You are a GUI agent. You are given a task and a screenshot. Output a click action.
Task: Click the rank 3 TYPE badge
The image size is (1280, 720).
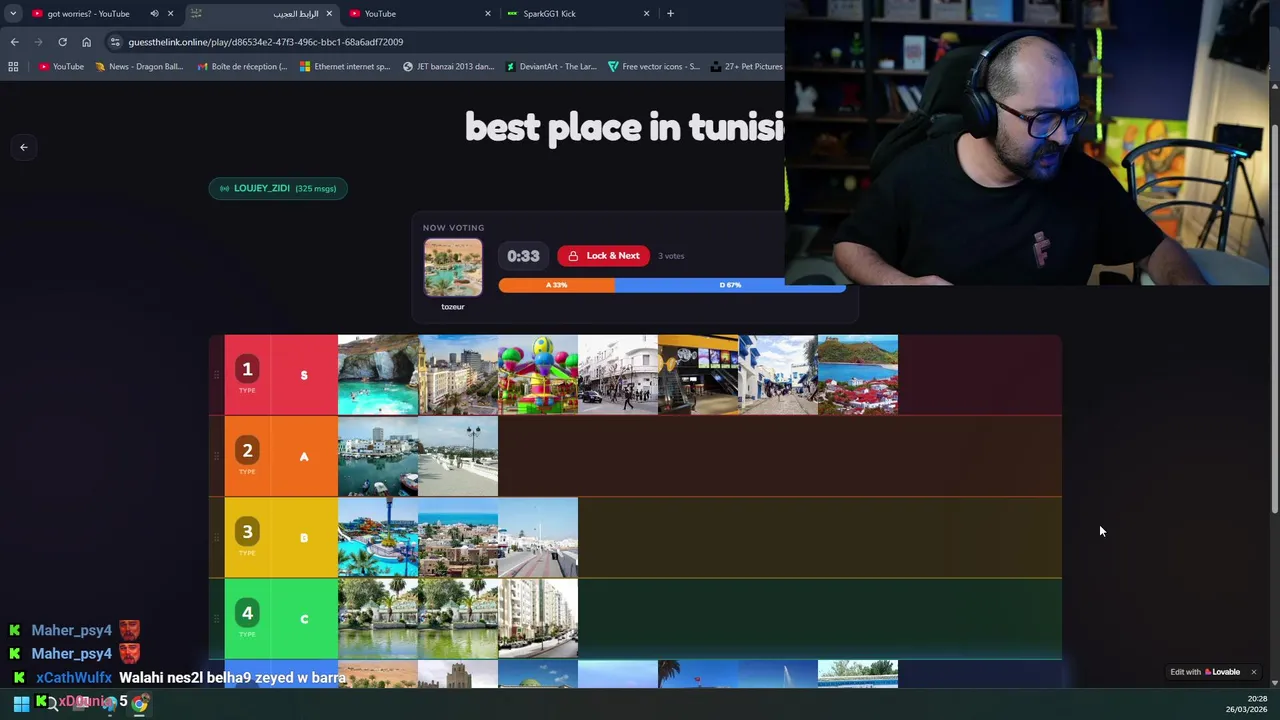[247, 537]
